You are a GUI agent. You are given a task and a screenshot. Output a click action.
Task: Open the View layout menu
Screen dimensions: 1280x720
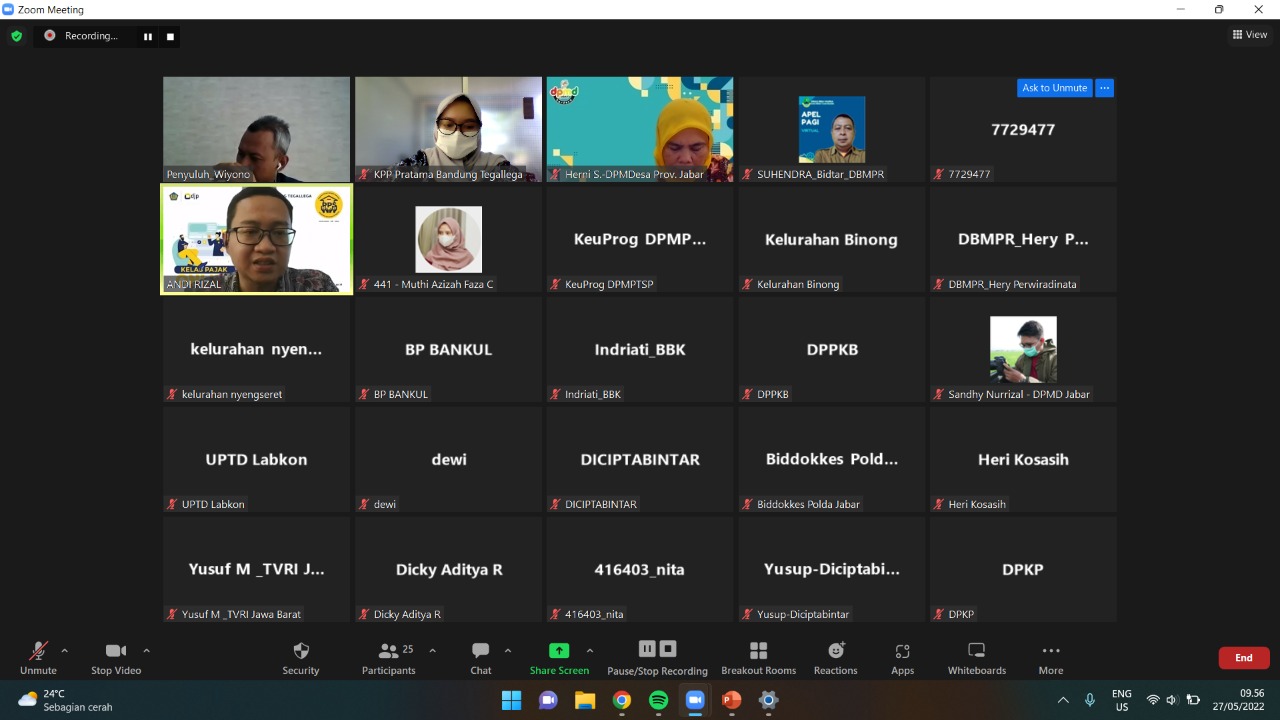[1250, 35]
